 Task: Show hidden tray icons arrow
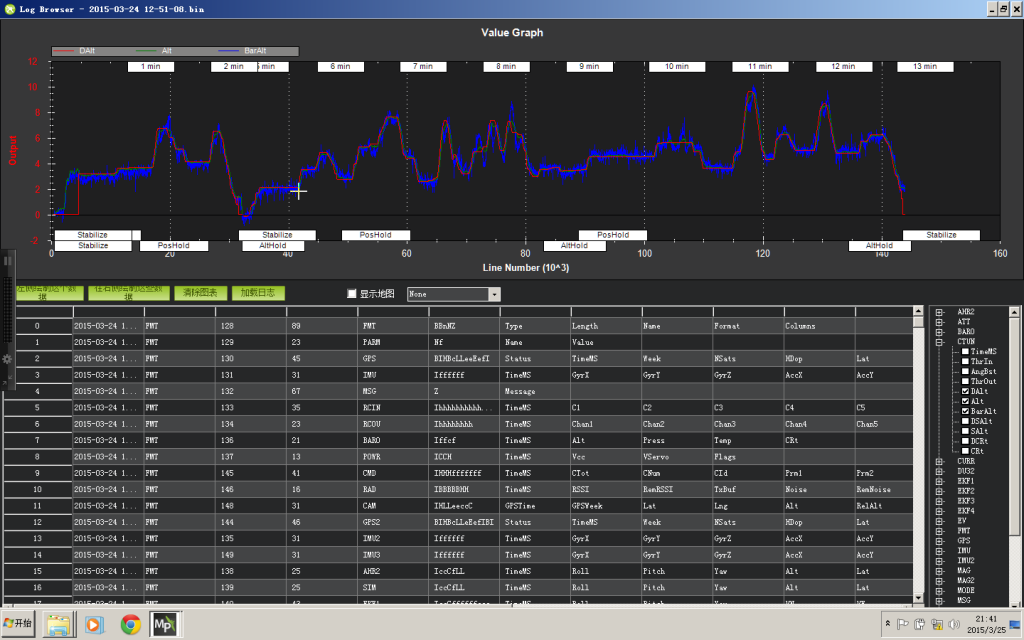(888, 624)
